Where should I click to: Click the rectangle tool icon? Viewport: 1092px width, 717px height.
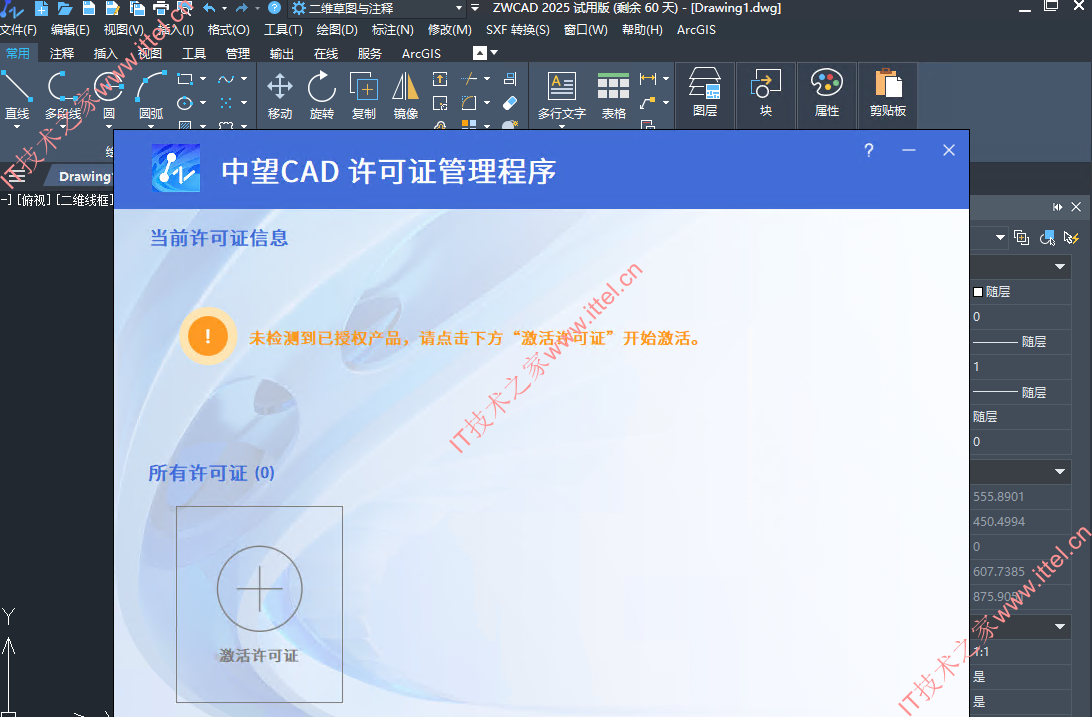(x=185, y=79)
